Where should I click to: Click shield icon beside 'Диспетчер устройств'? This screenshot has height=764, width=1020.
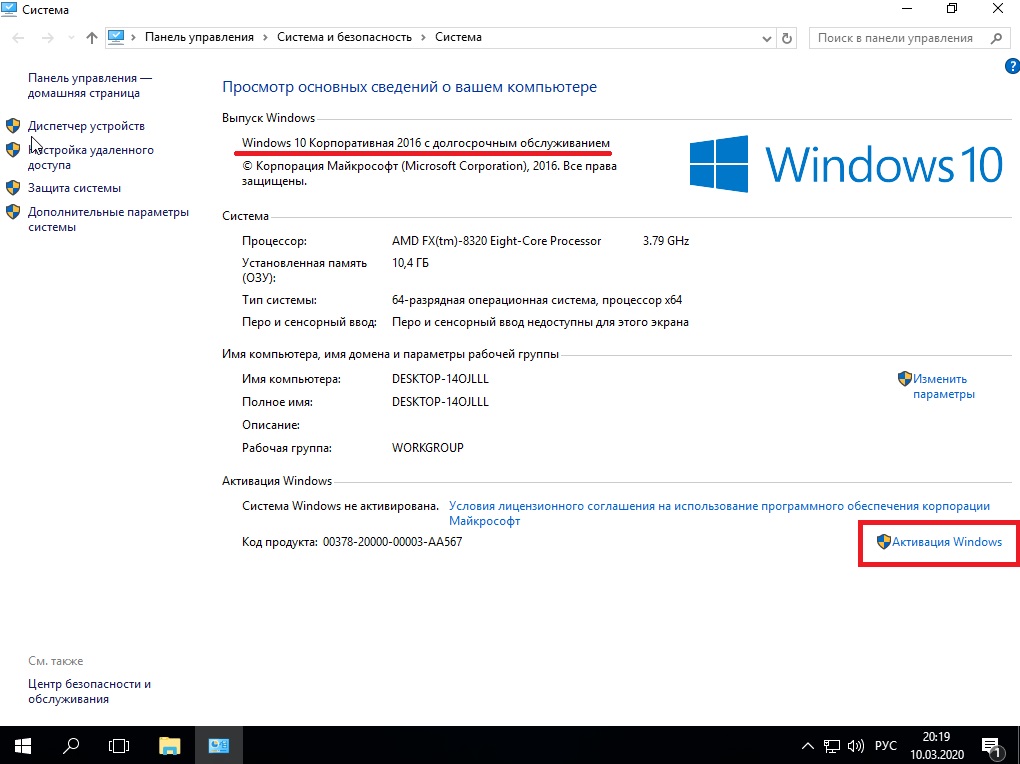pyautogui.click(x=13, y=126)
